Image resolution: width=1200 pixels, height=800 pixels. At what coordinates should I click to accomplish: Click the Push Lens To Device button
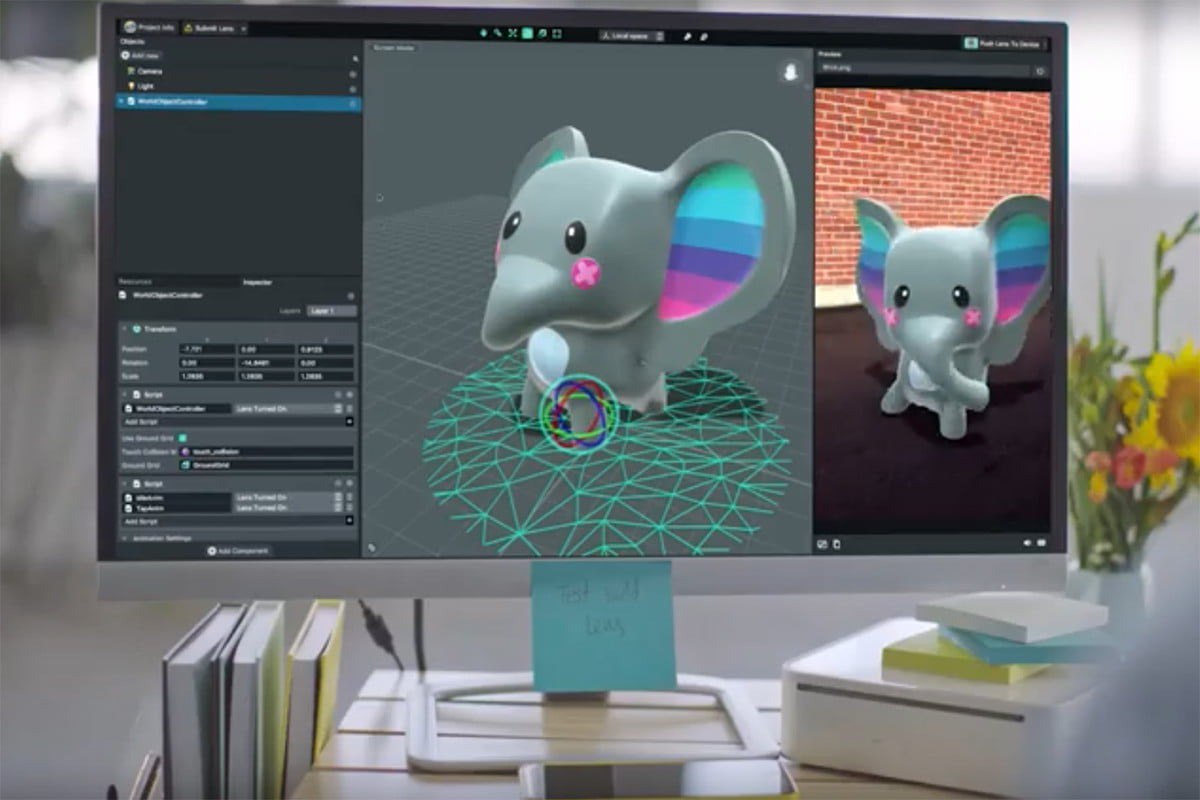coord(1006,44)
